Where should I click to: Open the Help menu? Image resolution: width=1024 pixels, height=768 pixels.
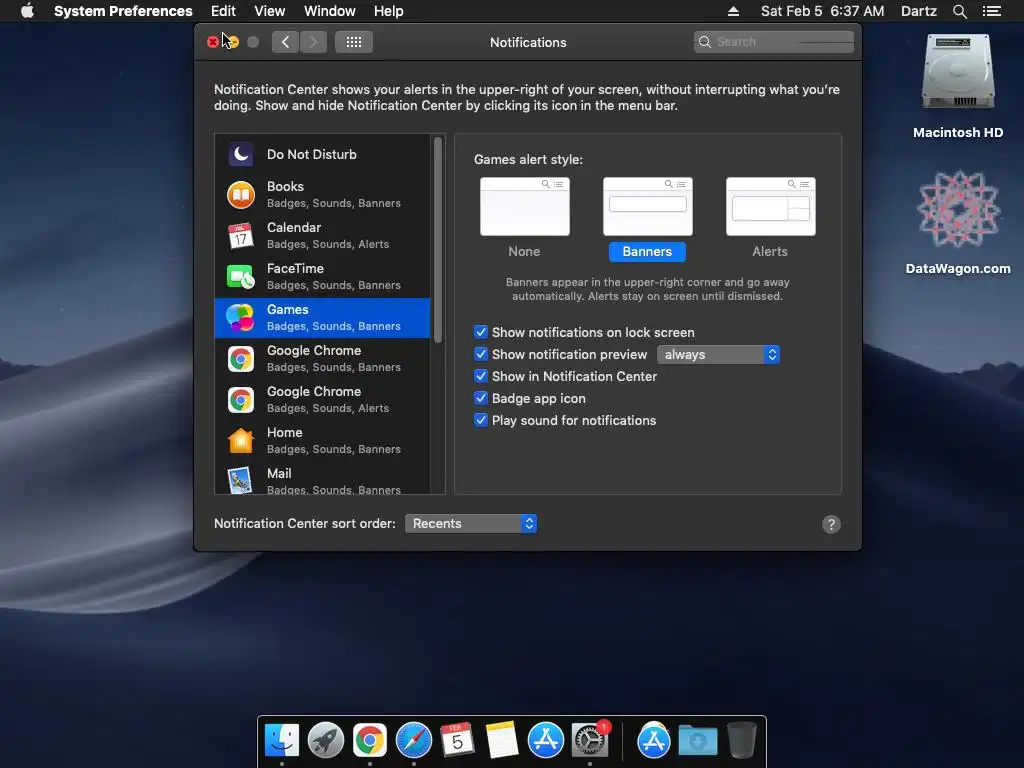coord(389,11)
